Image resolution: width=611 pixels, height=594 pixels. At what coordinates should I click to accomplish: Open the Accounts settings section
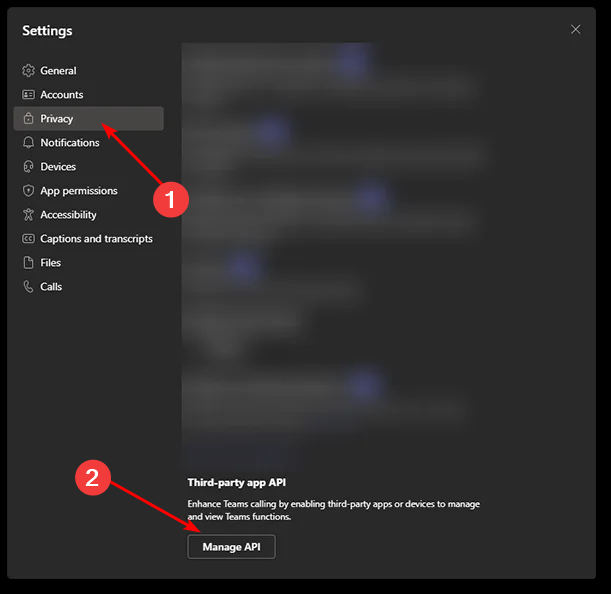point(88,95)
